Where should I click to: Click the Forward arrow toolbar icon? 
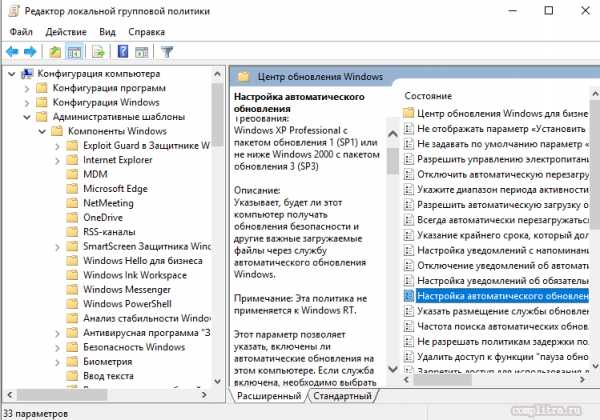pos(30,51)
